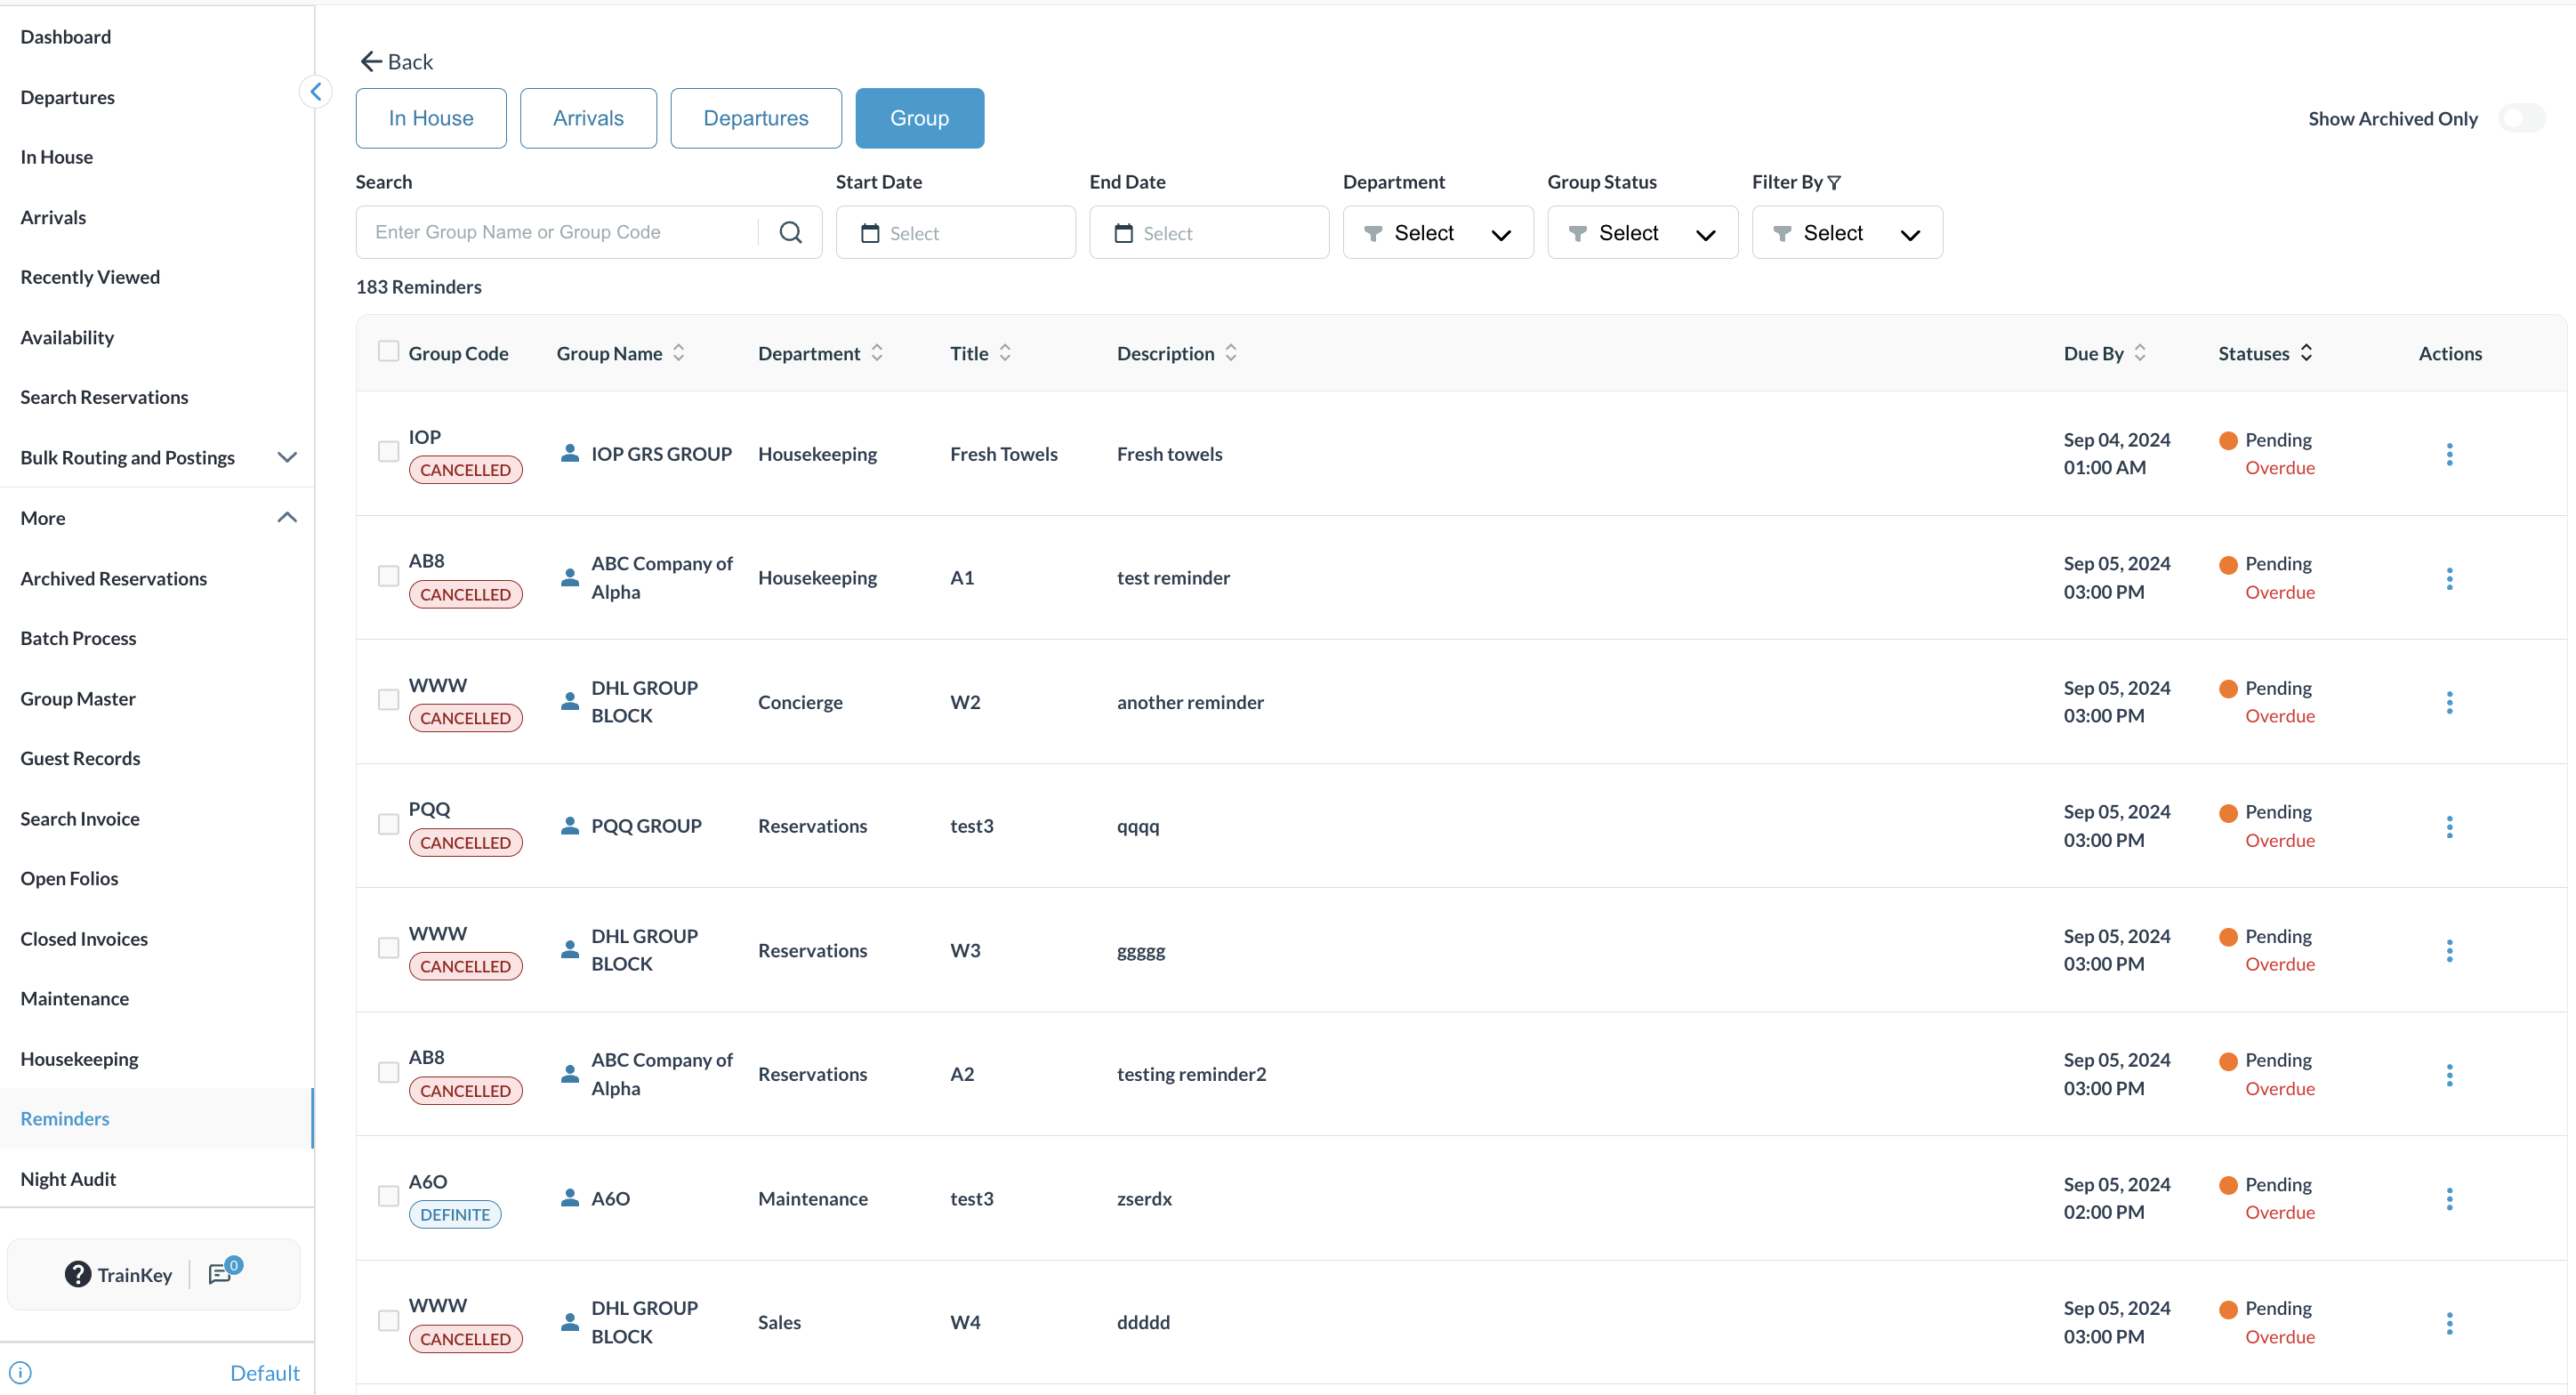Open the Group Status dropdown
The width and height of the screenshot is (2576, 1395).
tap(1641, 233)
